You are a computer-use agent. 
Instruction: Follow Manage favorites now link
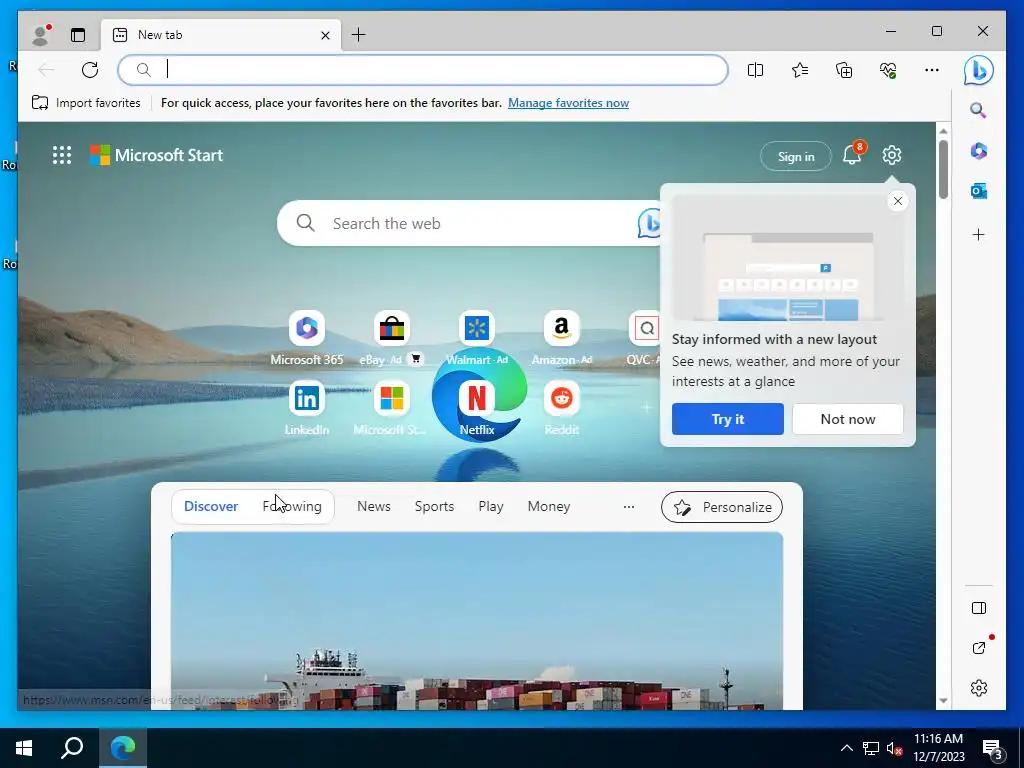568,103
